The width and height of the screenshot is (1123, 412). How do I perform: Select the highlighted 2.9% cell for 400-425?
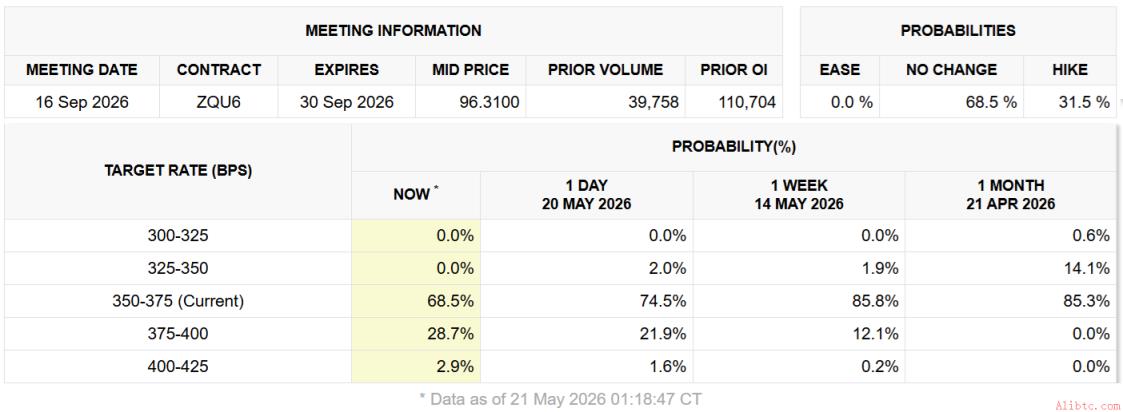tap(415, 367)
